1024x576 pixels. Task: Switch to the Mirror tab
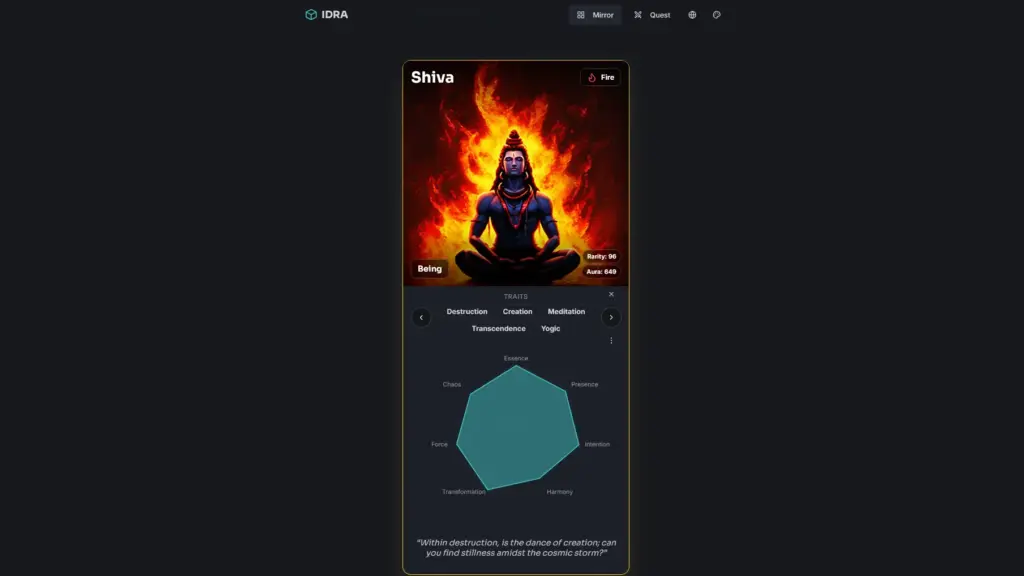(595, 14)
